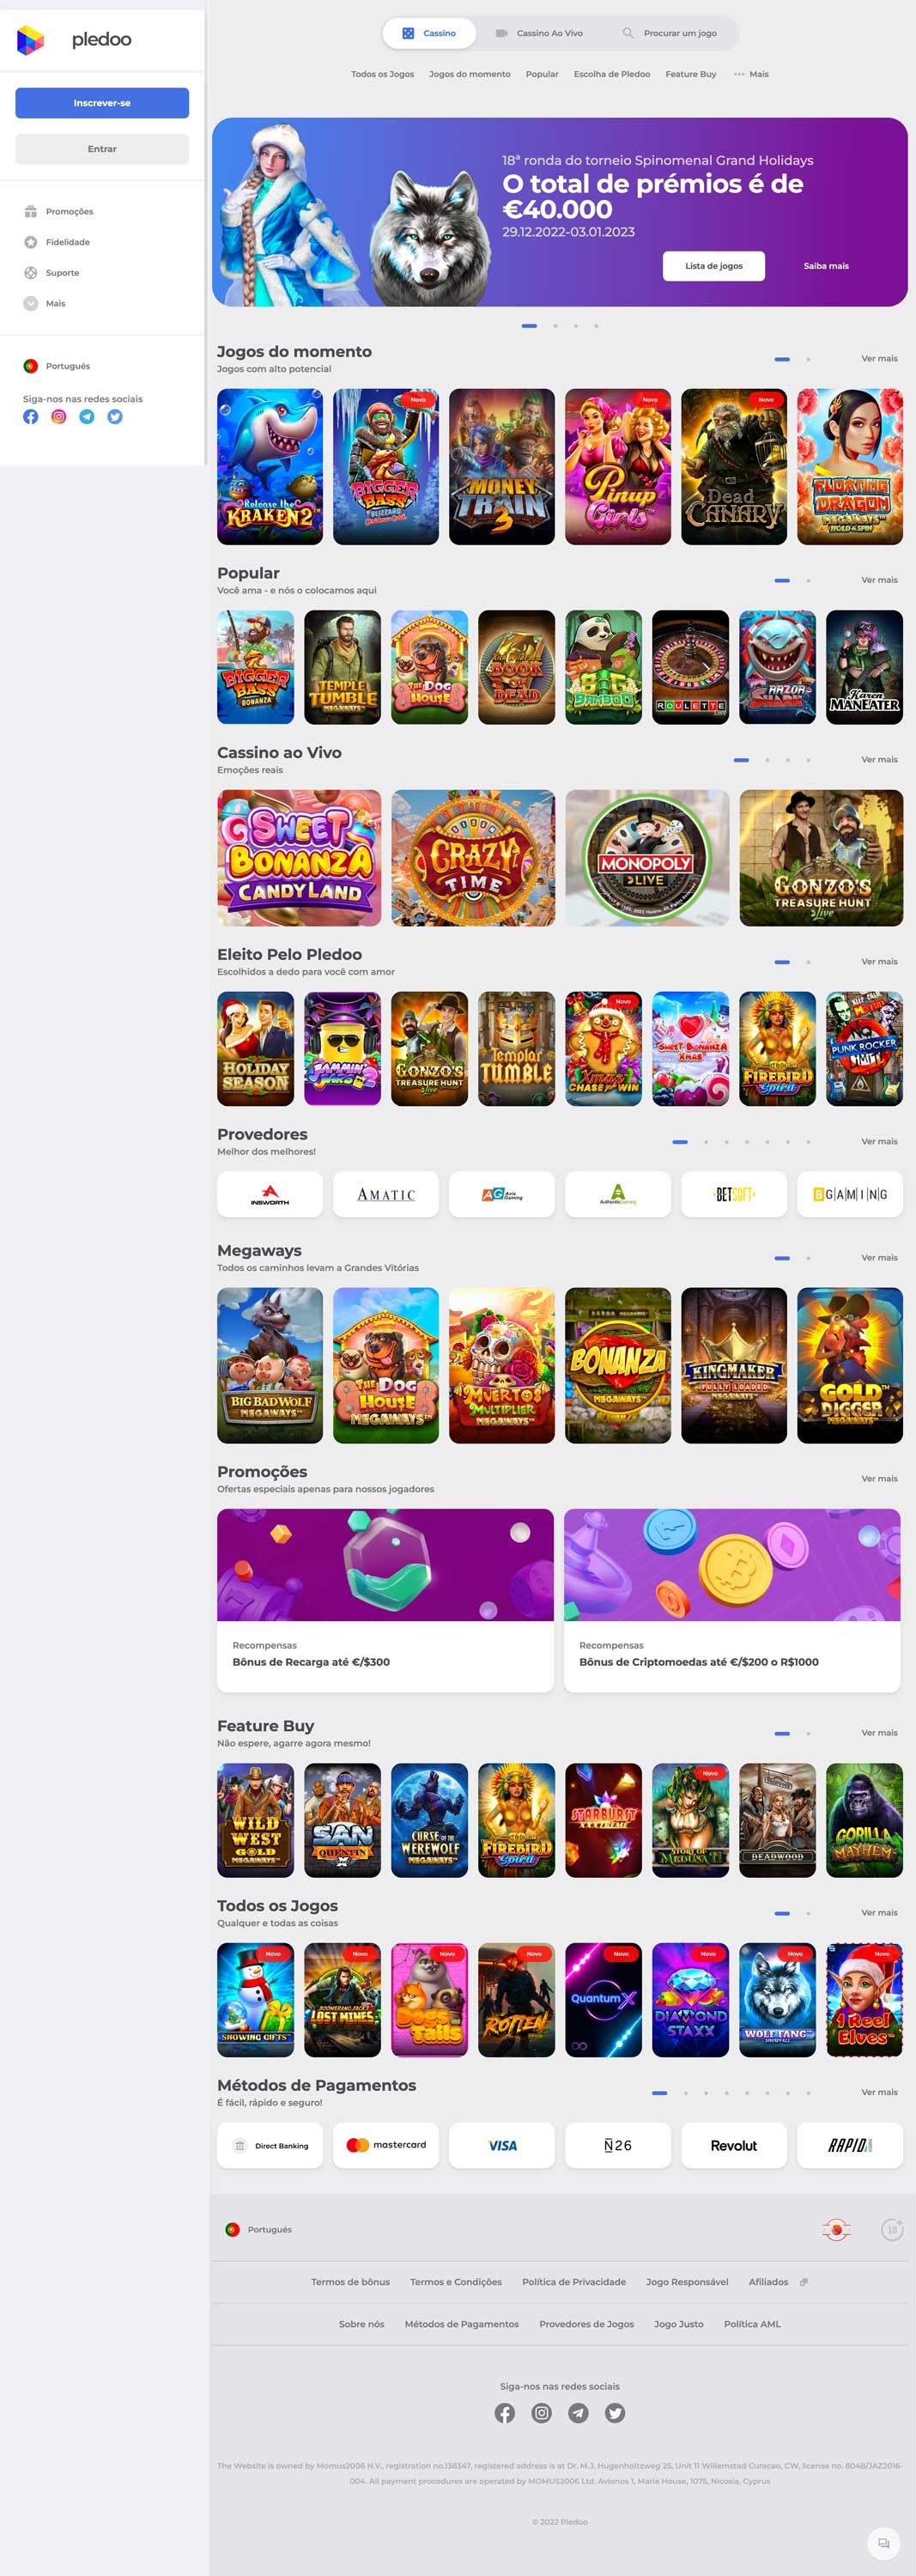Screen dimensions: 916x2576
Task: Expand the Mais item in the sidebar
Action: pyautogui.click(x=45, y=304)
